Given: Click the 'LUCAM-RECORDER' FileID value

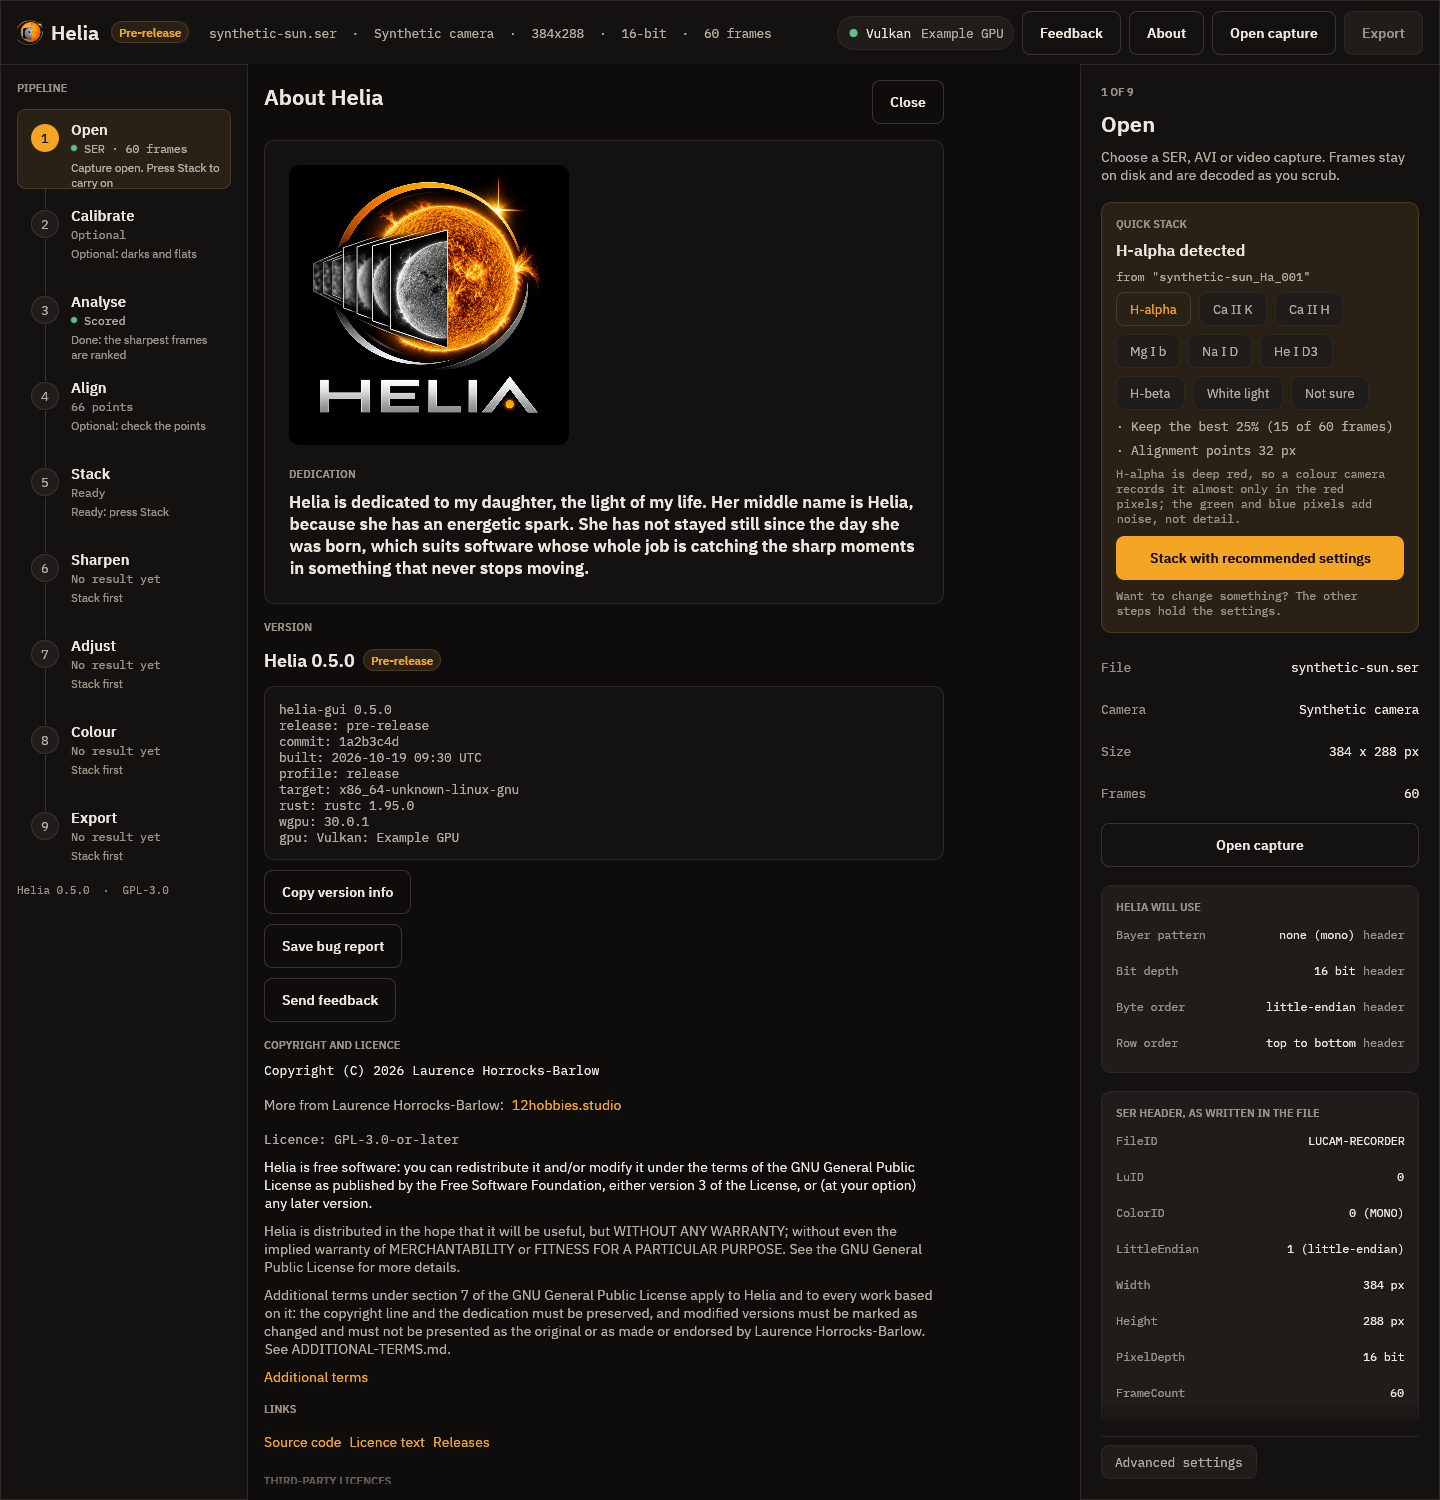Looking at the screenshot, I should click(x=1356, y=1141).
